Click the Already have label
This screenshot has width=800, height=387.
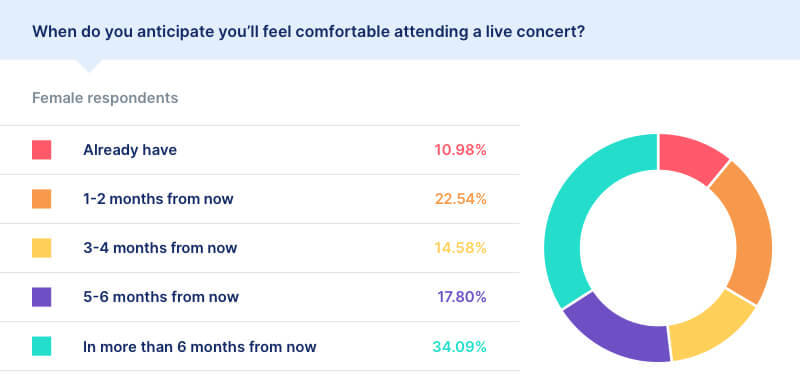130,150
